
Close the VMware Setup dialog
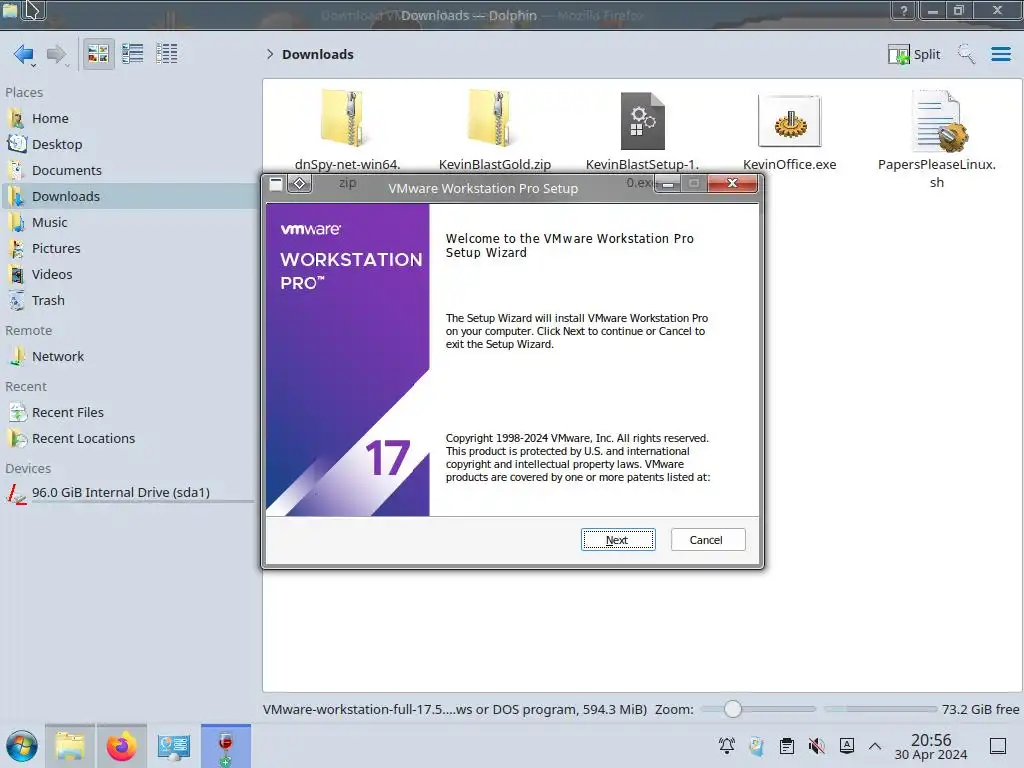click(732, 184)
